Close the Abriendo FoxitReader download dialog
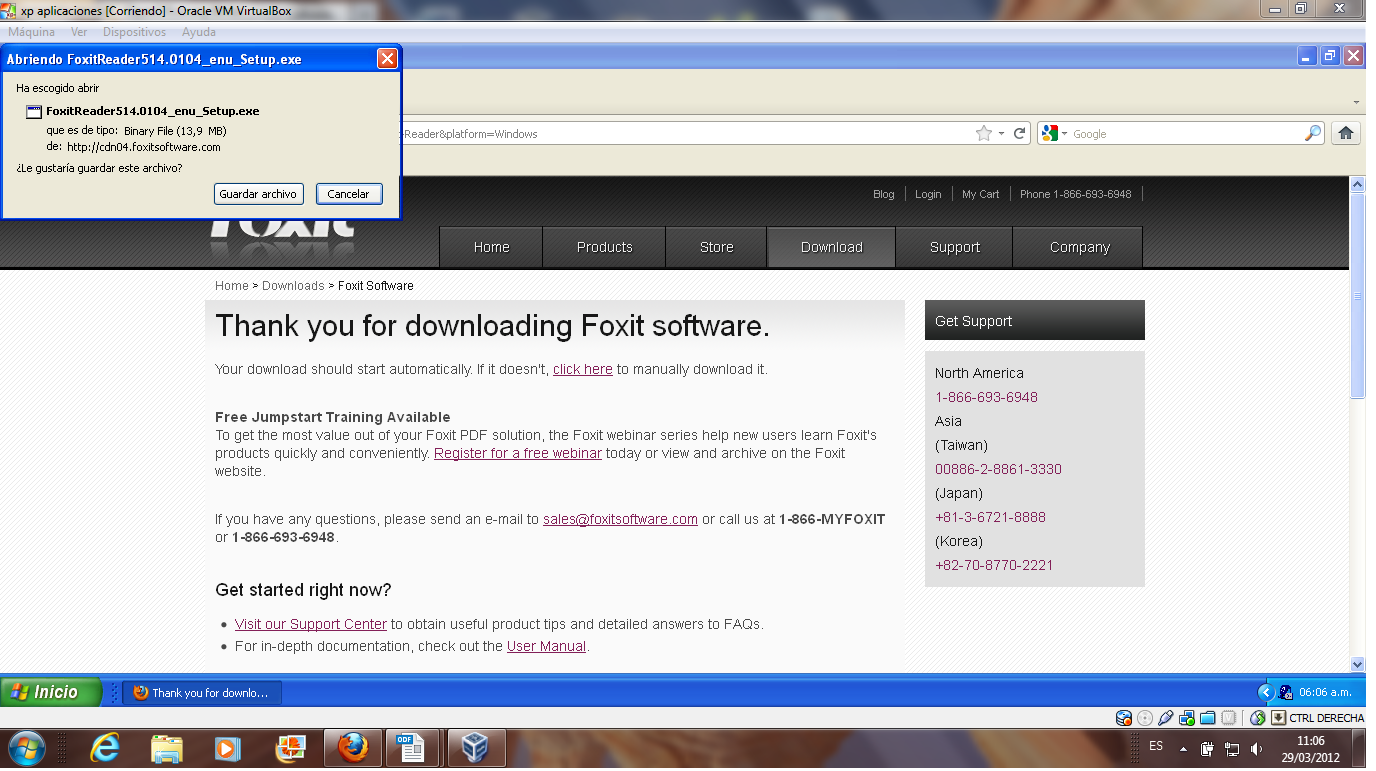1376x771 pixels. coord(387,59)
